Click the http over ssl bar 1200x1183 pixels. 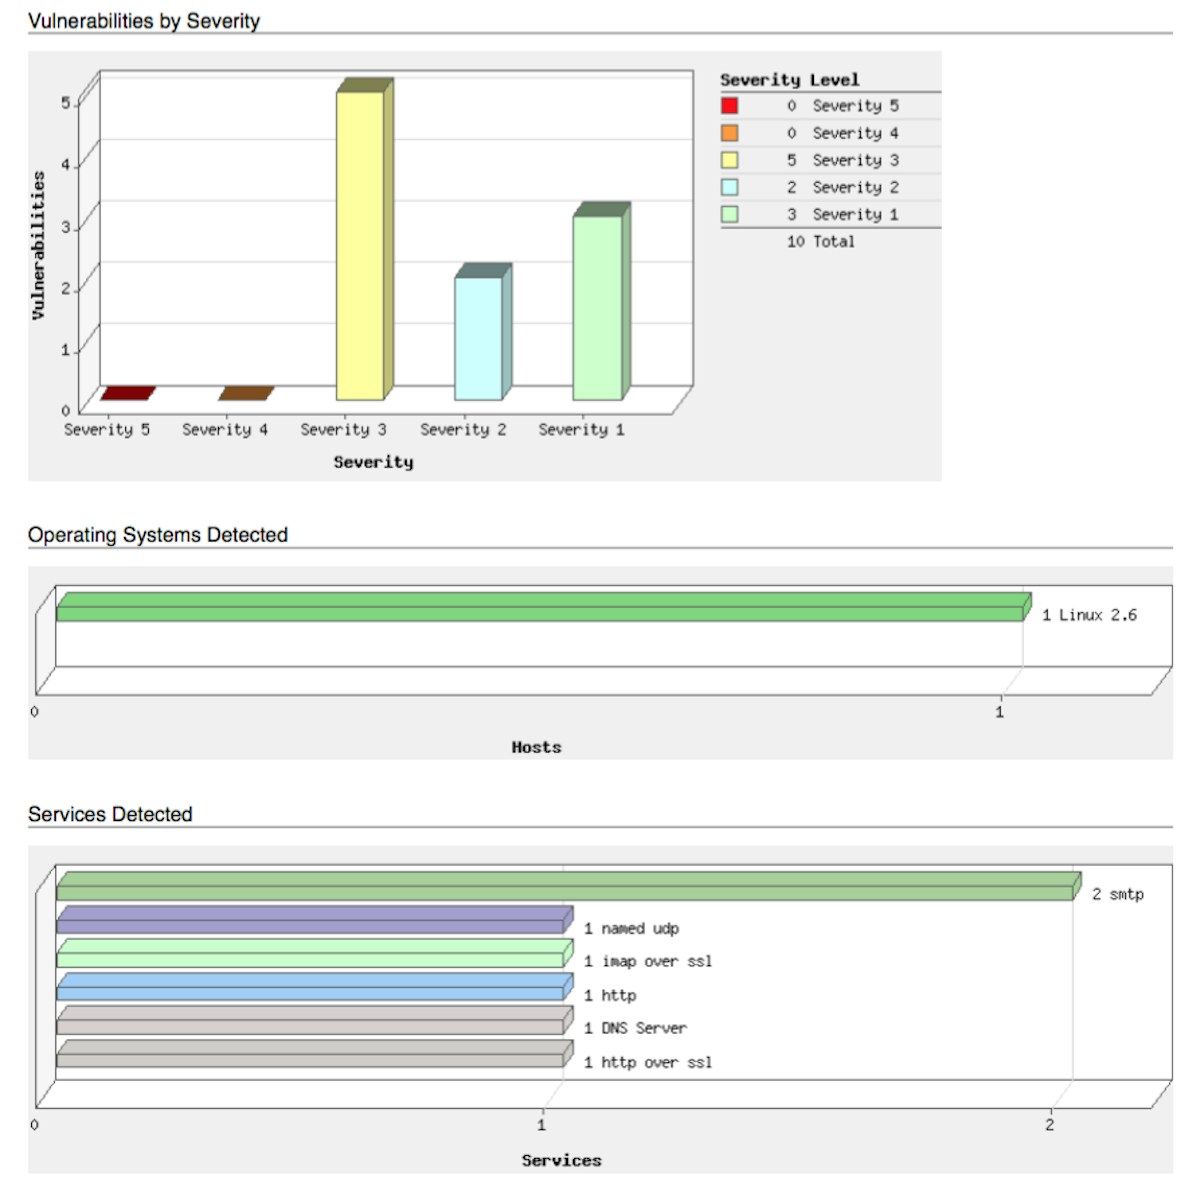point(314,1054)
